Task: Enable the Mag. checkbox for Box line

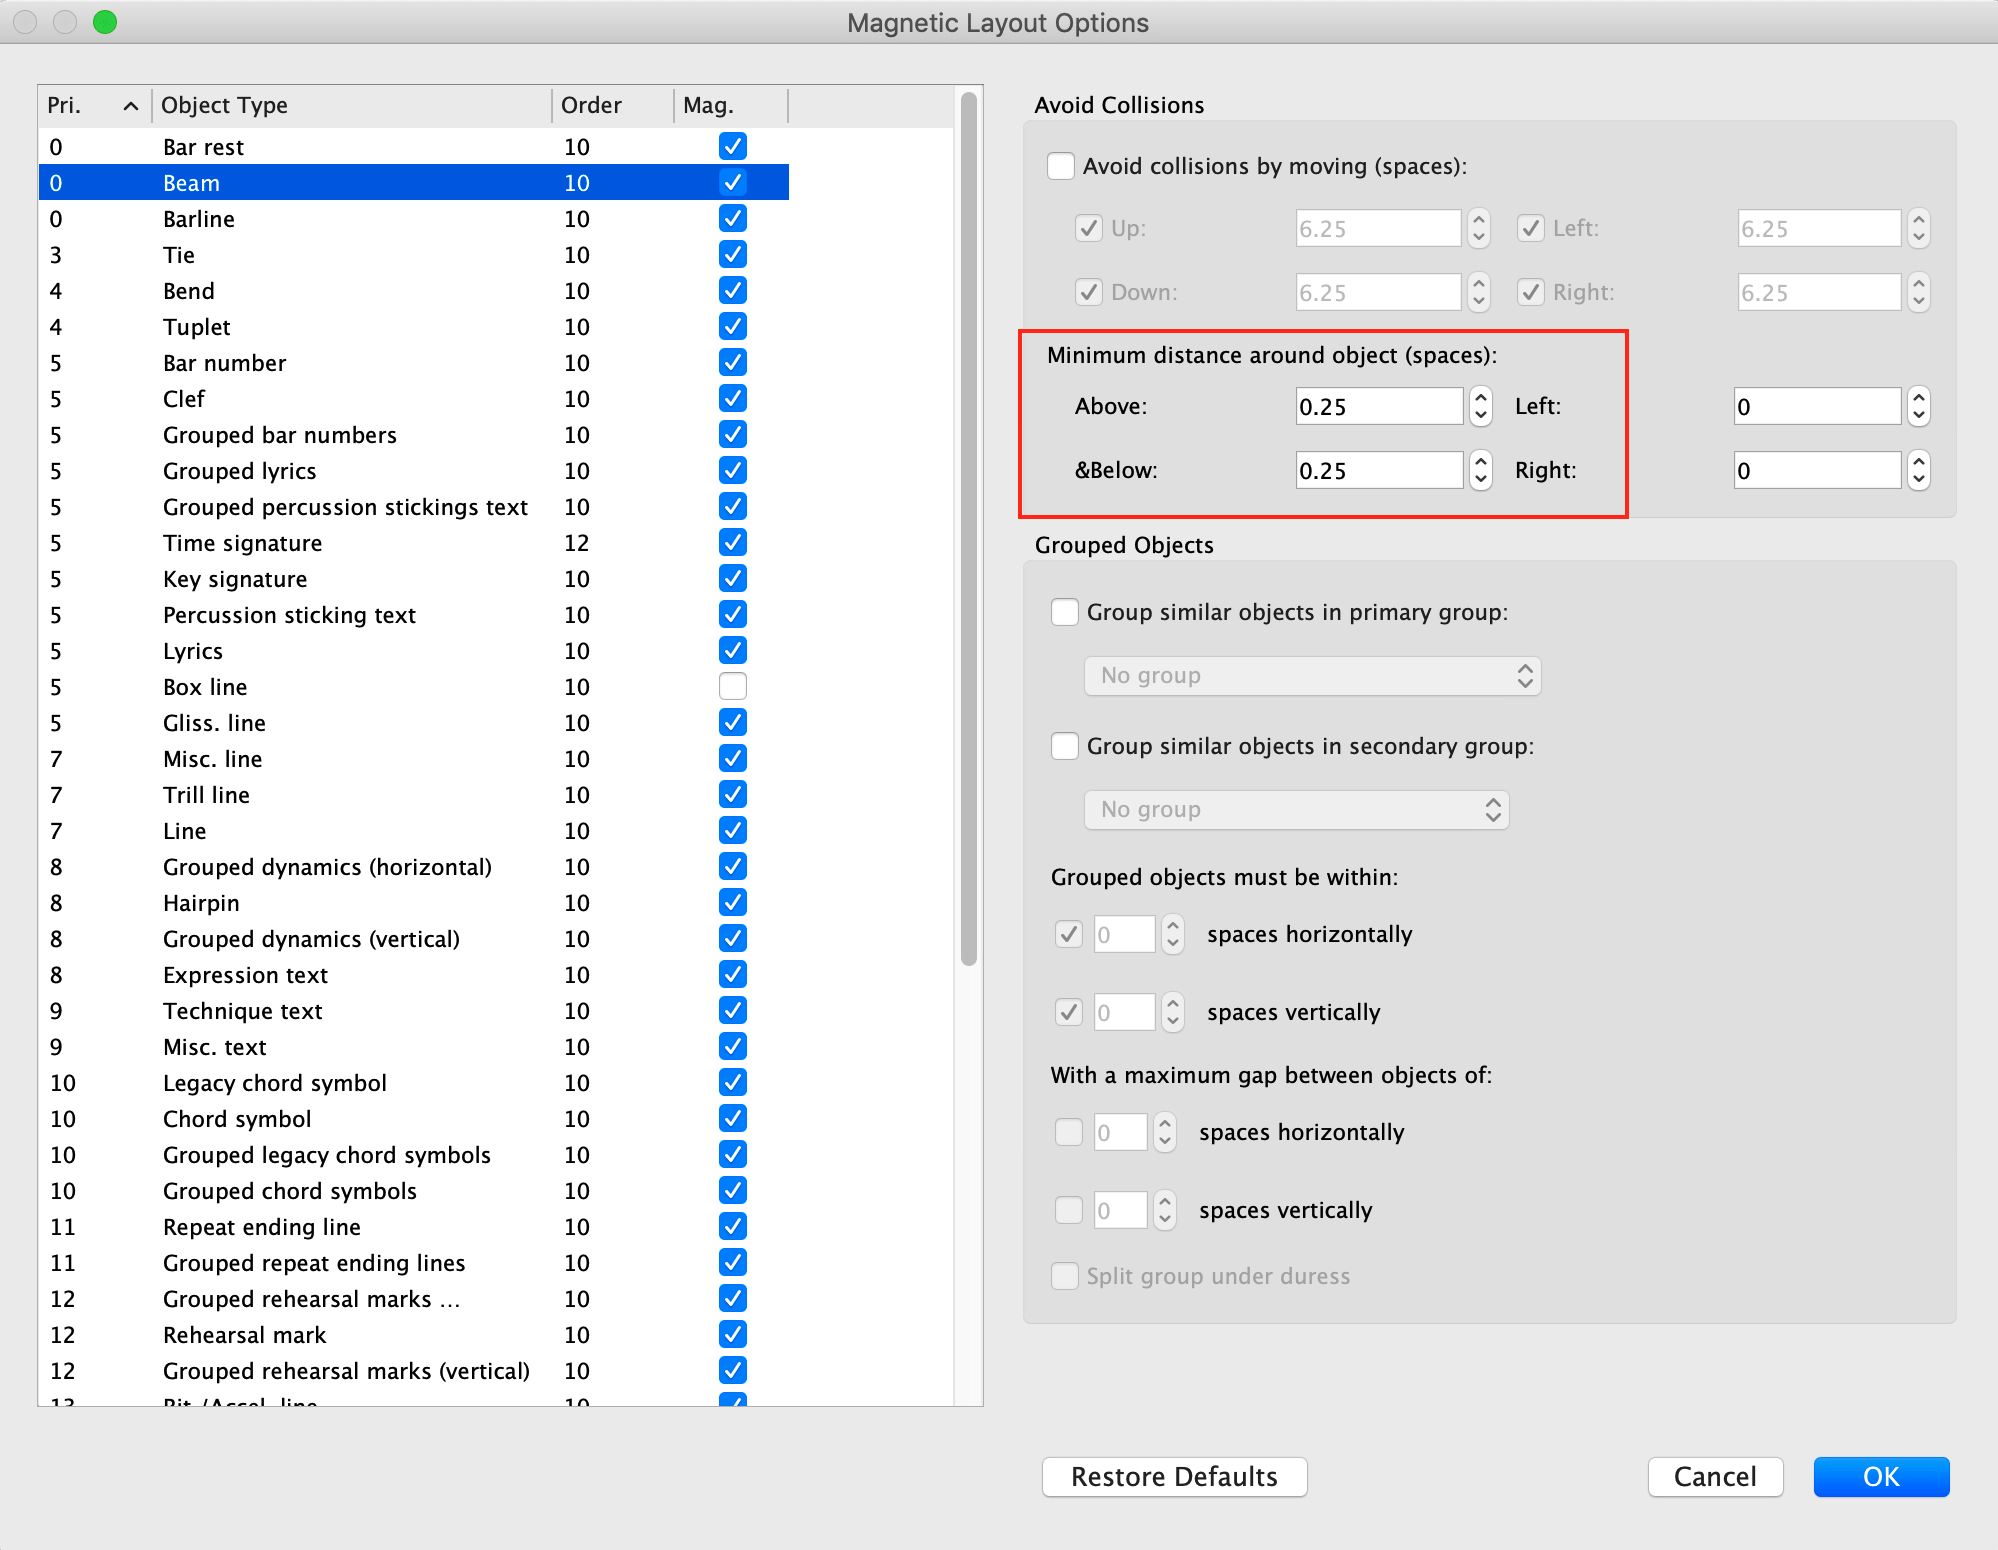Action: [x=733, y=686]
